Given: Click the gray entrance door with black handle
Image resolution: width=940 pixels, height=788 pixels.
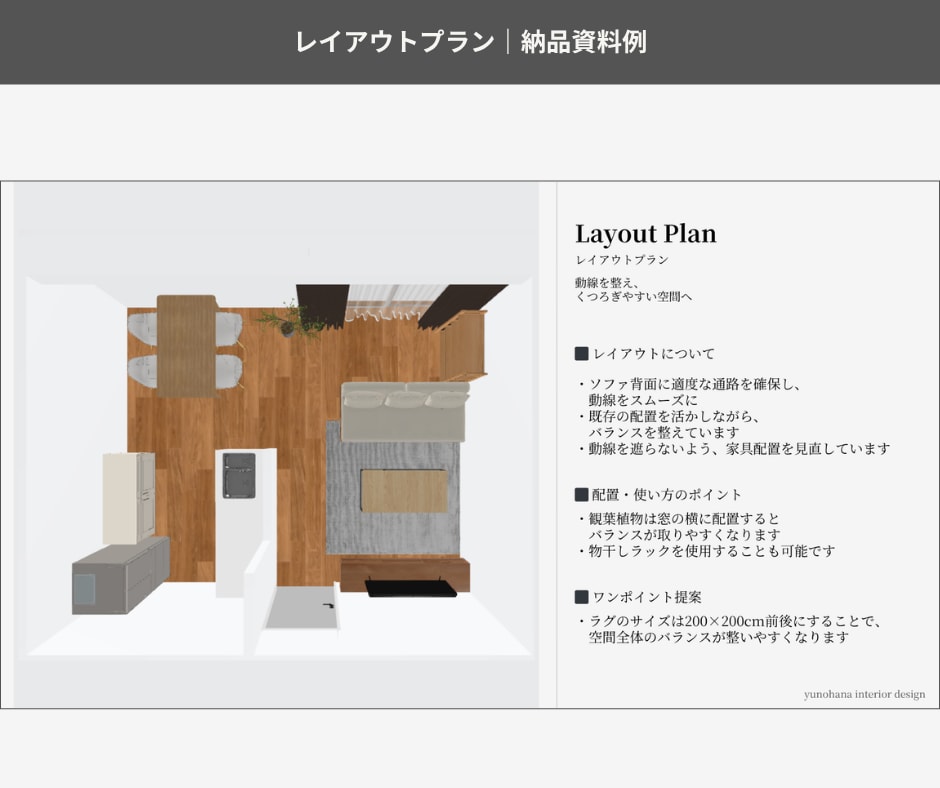Looking at the screenshot, I should coord(303,607).
